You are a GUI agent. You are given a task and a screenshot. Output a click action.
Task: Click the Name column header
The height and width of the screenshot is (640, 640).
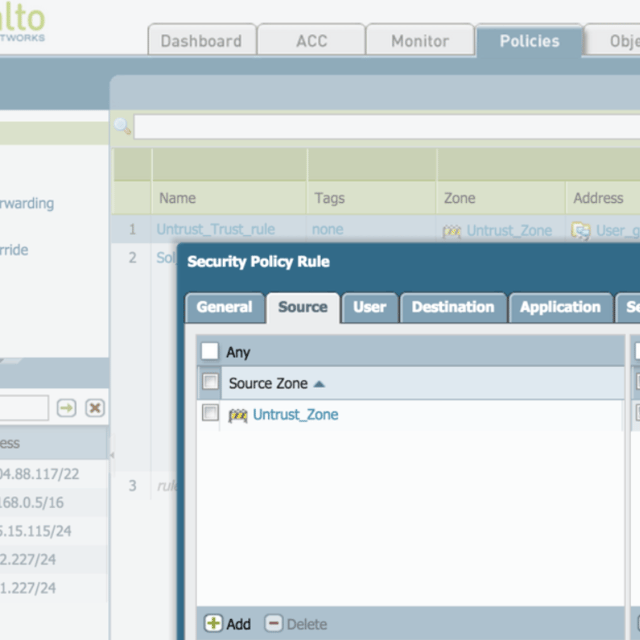pos(229,198)
